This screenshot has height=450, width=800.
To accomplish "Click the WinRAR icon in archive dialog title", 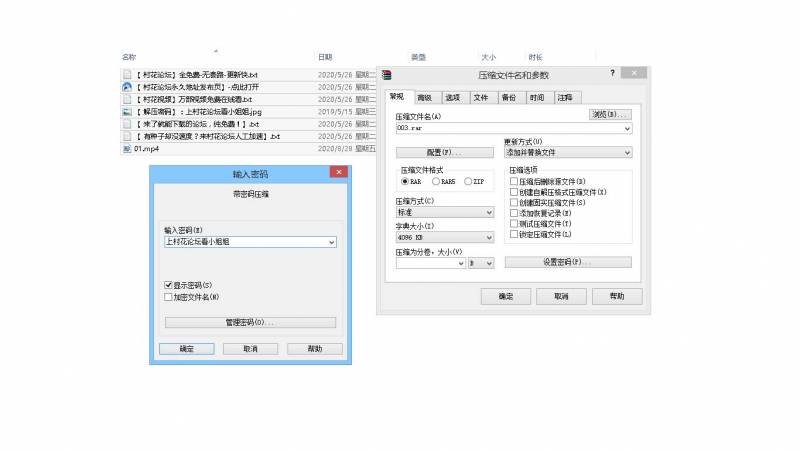I will coord(387,76).
